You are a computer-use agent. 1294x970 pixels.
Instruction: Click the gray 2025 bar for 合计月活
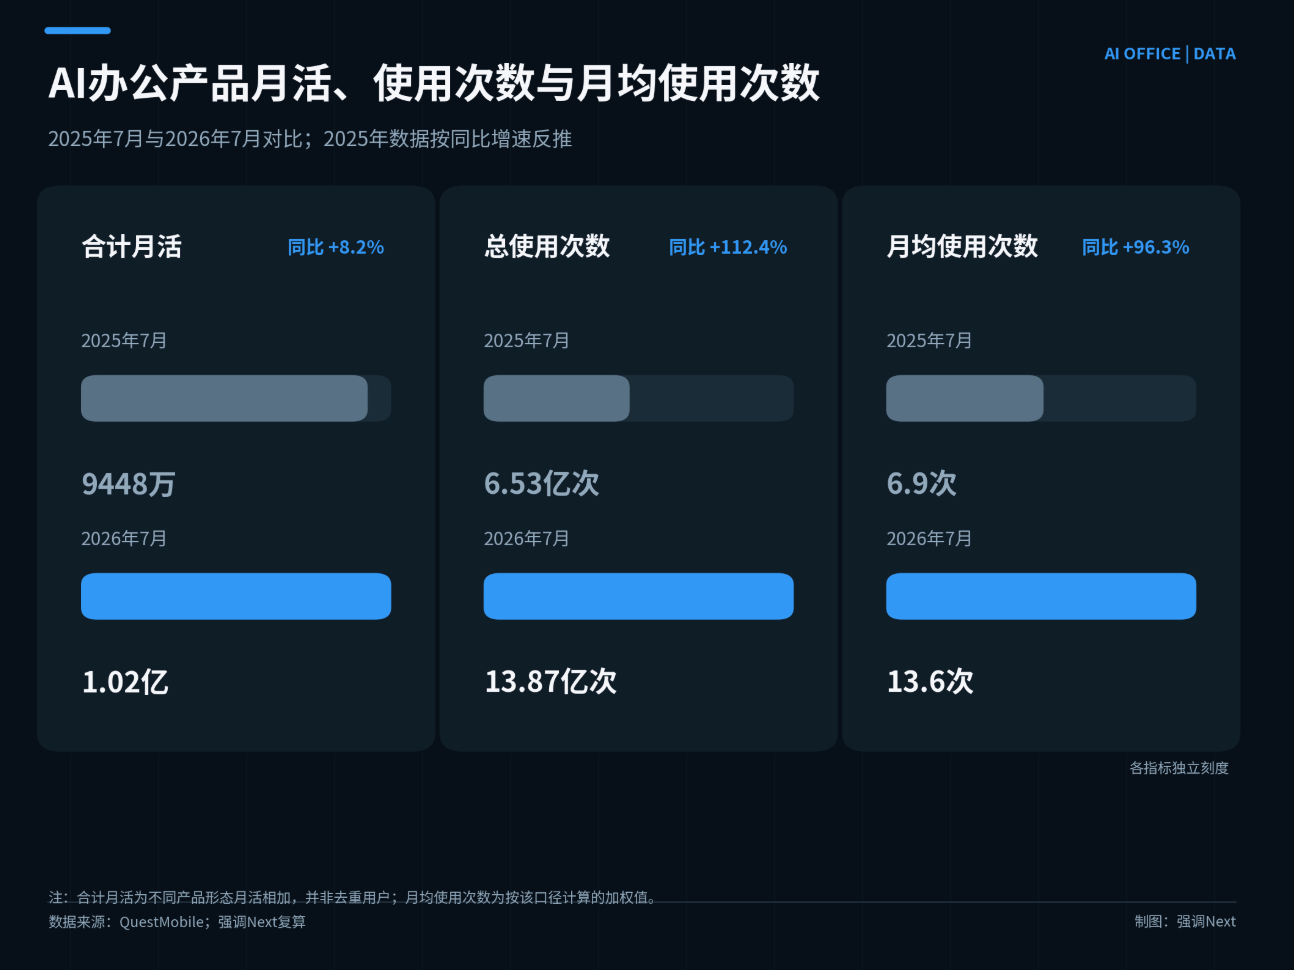(224, 398)
